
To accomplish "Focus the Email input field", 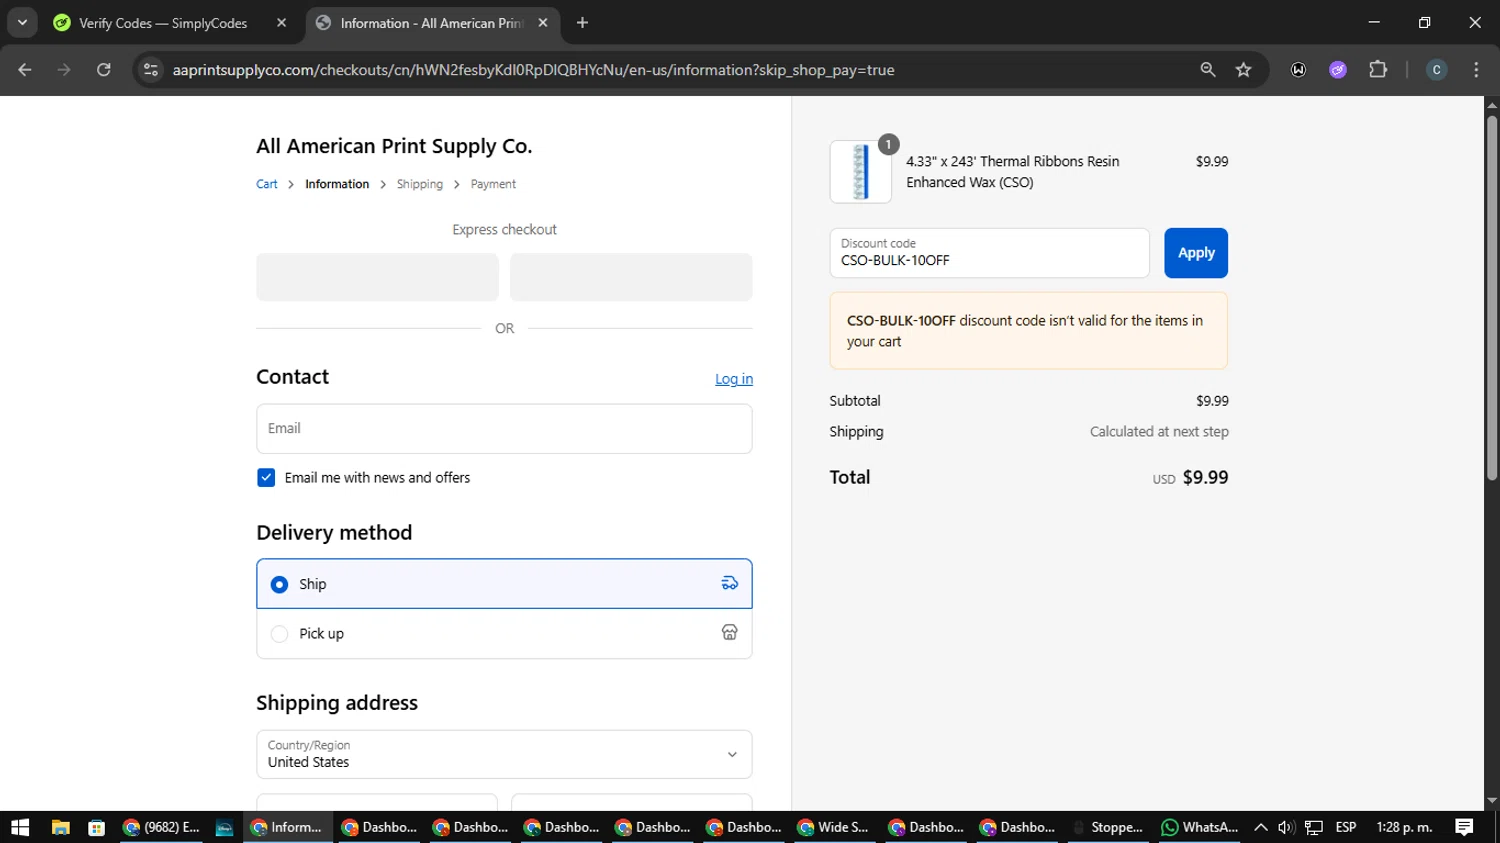I will click(x=504, y=429).
